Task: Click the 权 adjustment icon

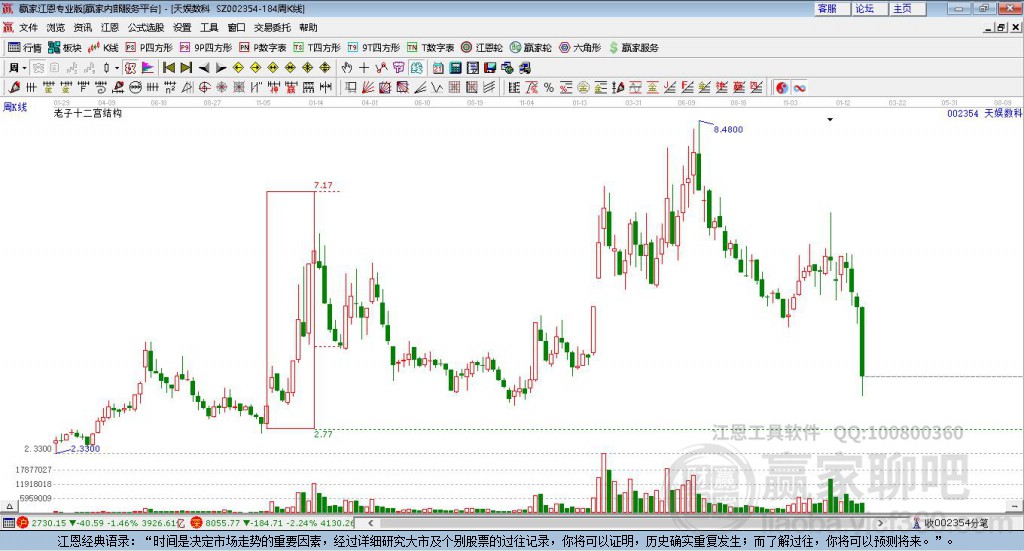Action: coord(131,68)
